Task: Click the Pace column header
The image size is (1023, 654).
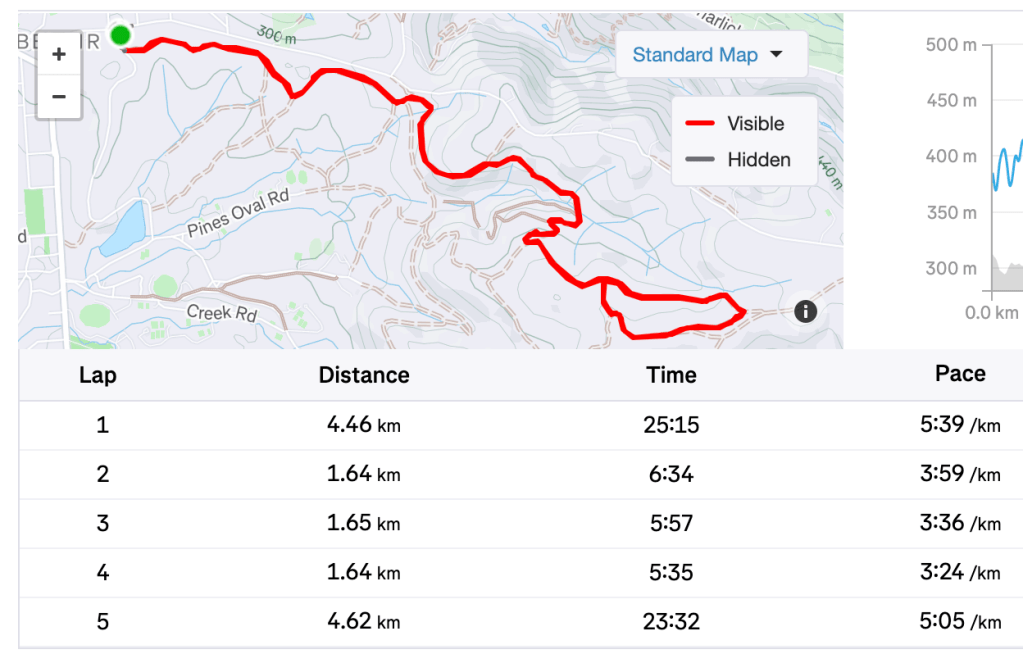Action: coord(960,374)
